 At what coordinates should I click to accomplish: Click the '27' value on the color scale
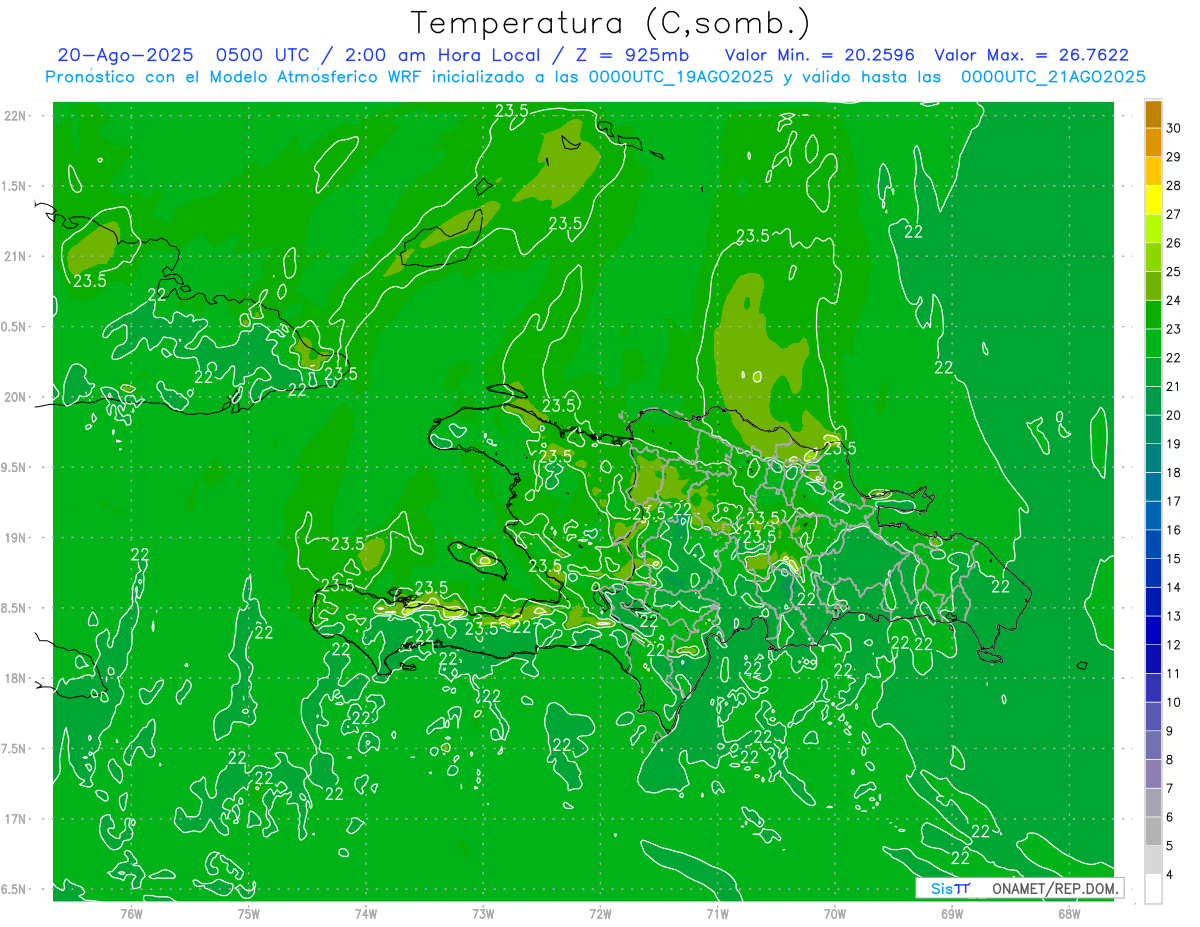pos(1173,214)
